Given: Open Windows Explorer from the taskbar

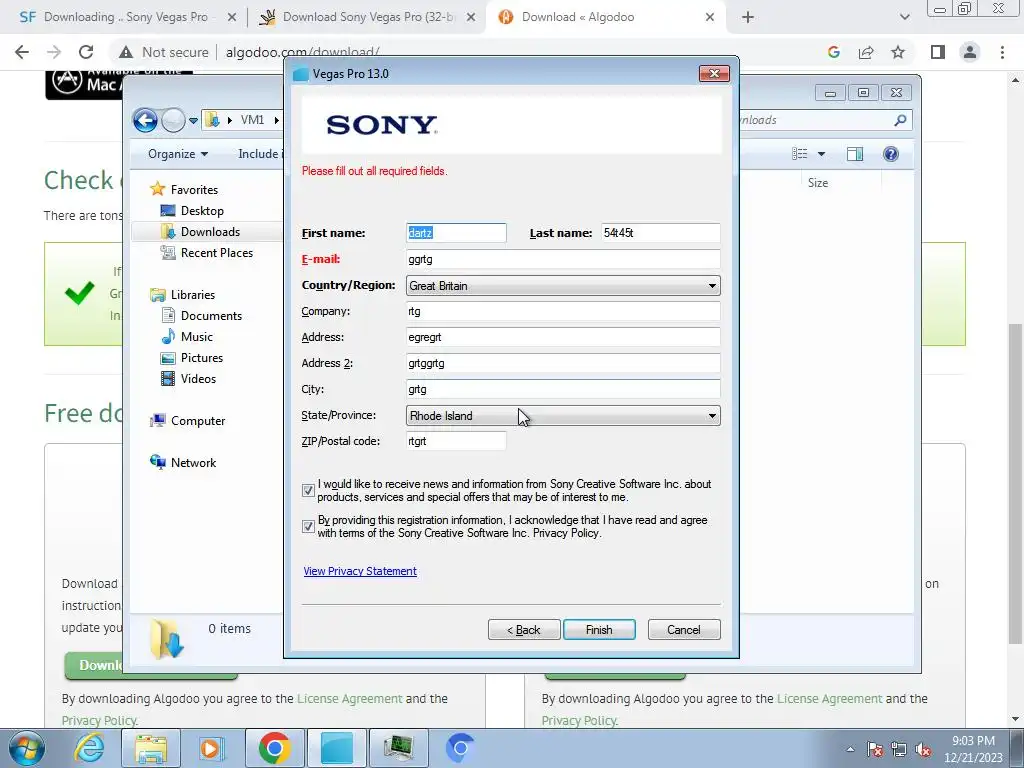Looking at the screenshot, I should point(151,748).
